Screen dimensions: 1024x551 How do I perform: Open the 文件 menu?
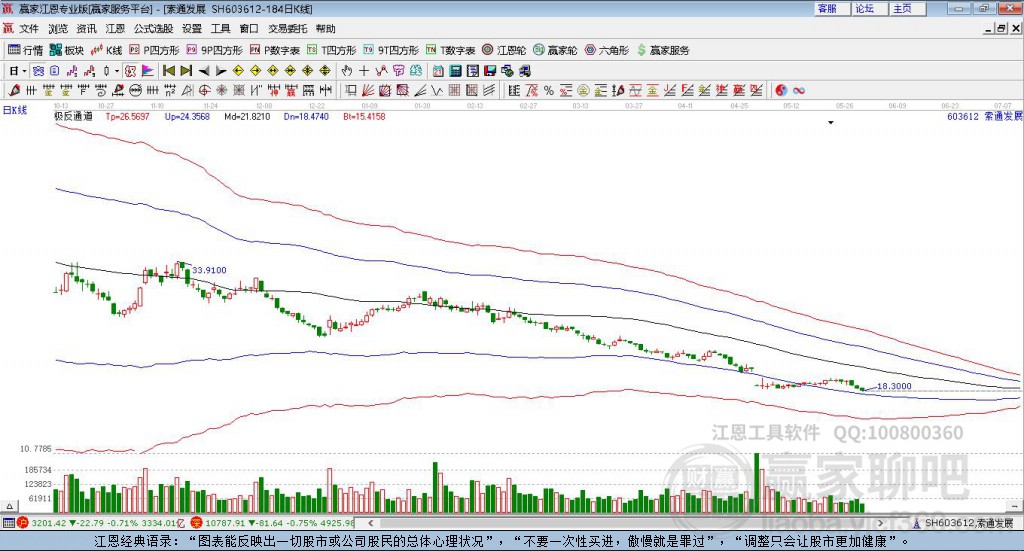[x=29, y=29]
